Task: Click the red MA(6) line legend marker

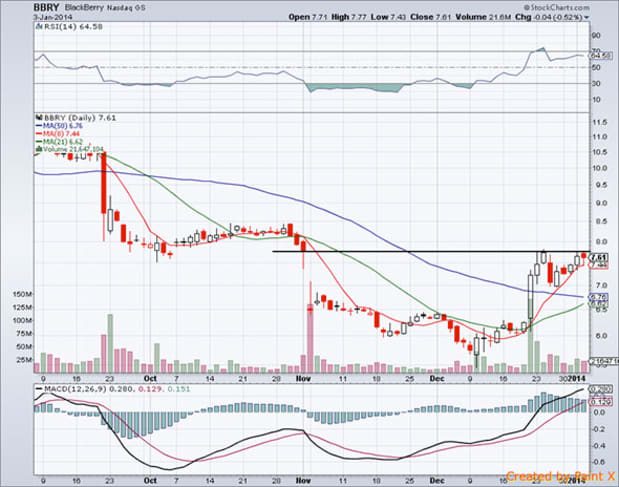Action: (39, 134)
